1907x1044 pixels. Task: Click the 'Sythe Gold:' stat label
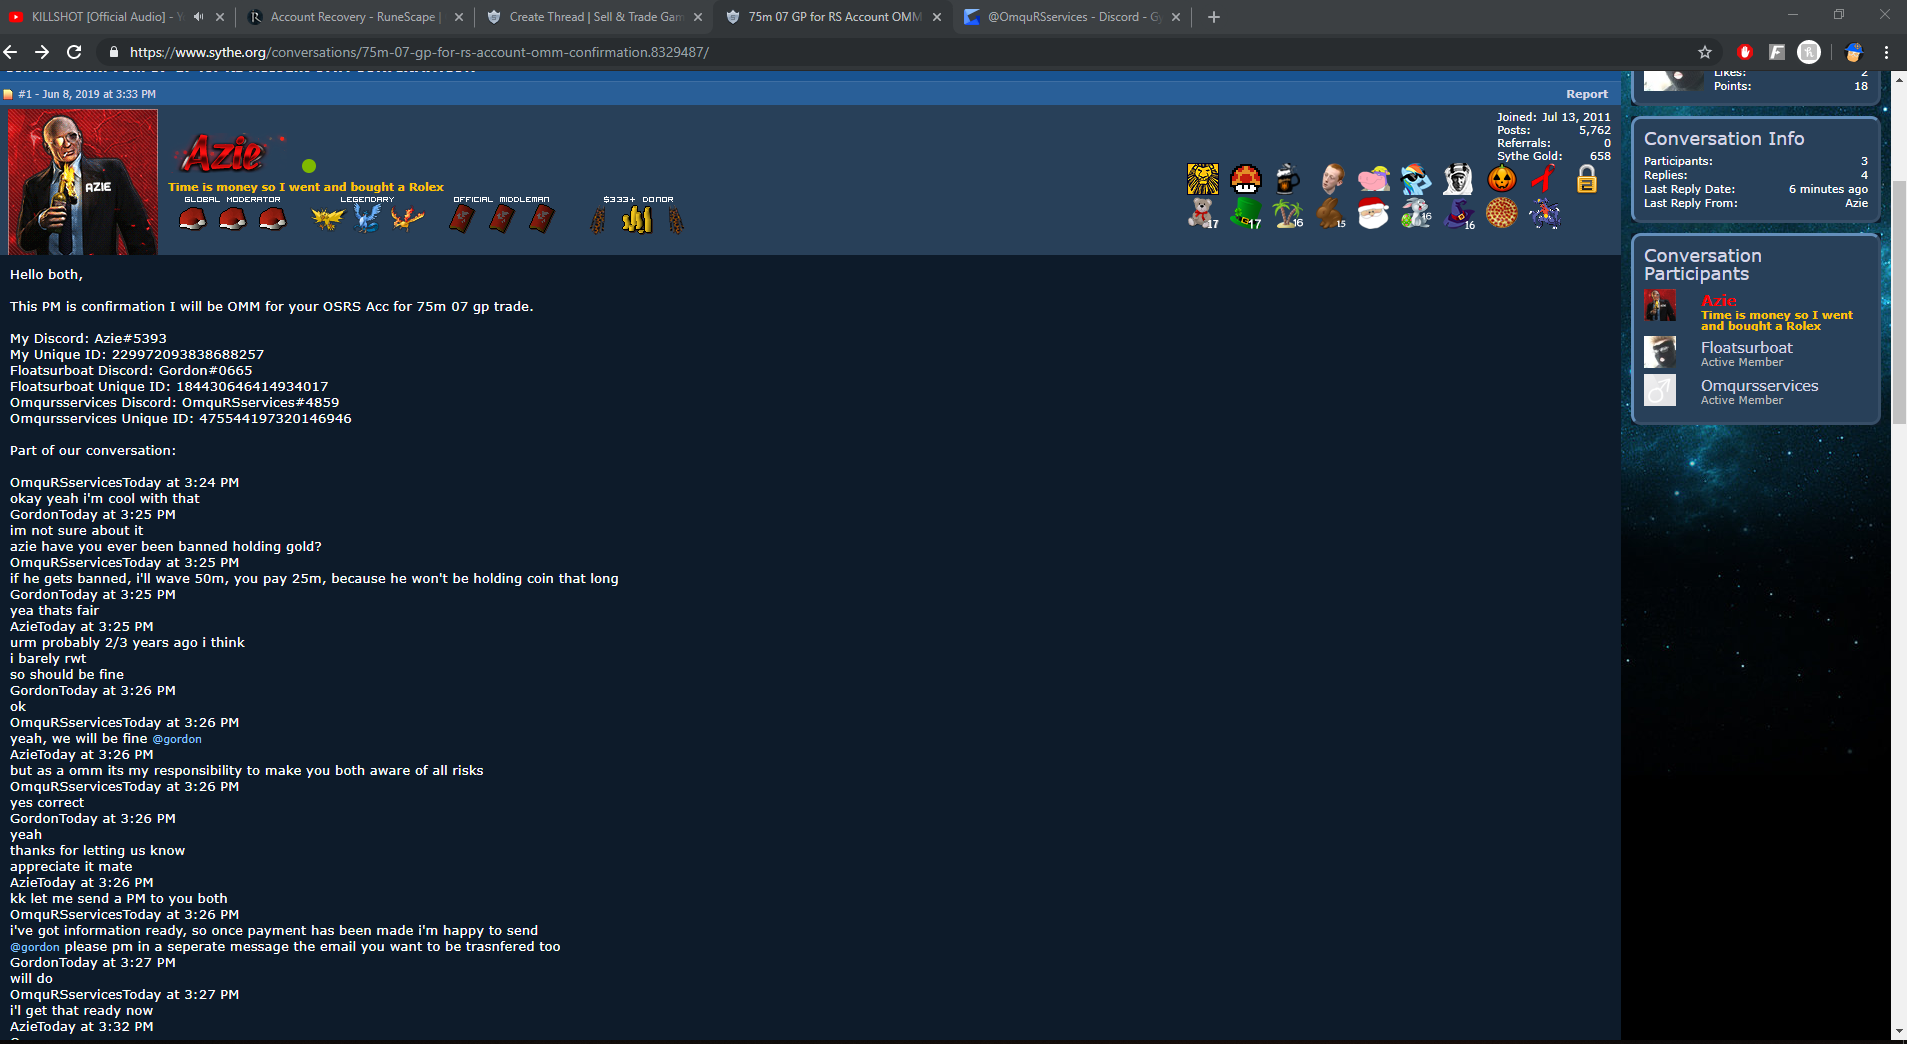(1530, 156)
